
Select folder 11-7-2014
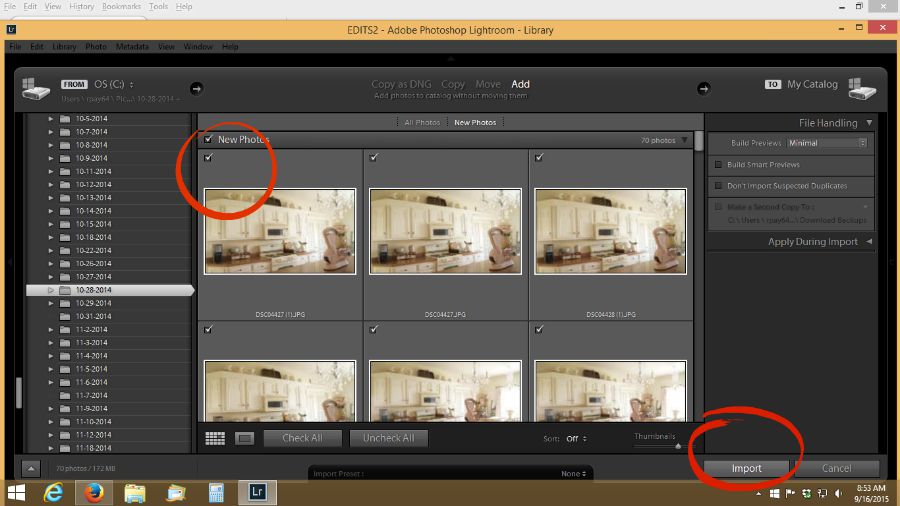(92, 396)
